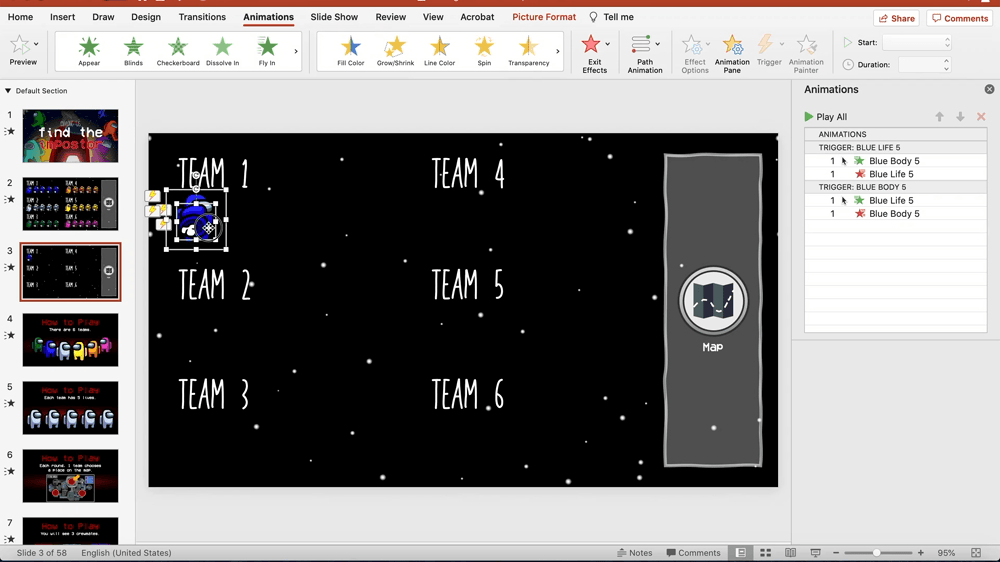Open the Slide Show tab

[x=334, y=17]
